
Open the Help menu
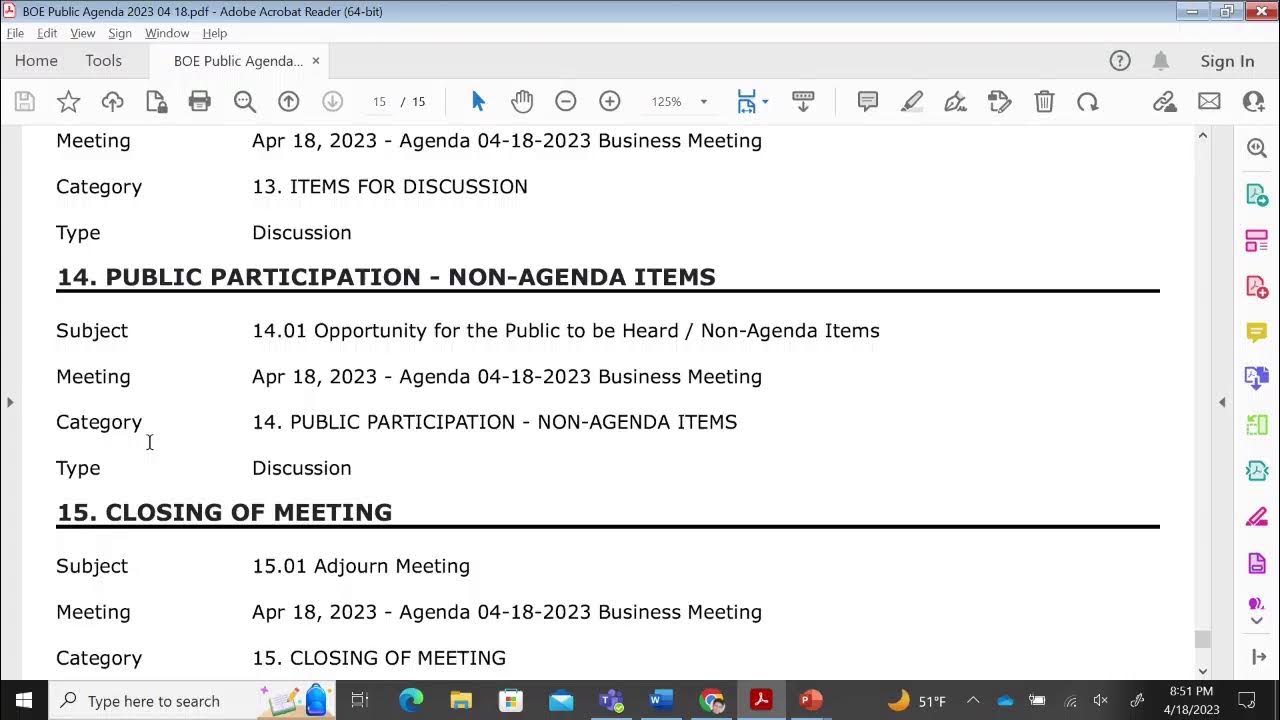(215, 33)
